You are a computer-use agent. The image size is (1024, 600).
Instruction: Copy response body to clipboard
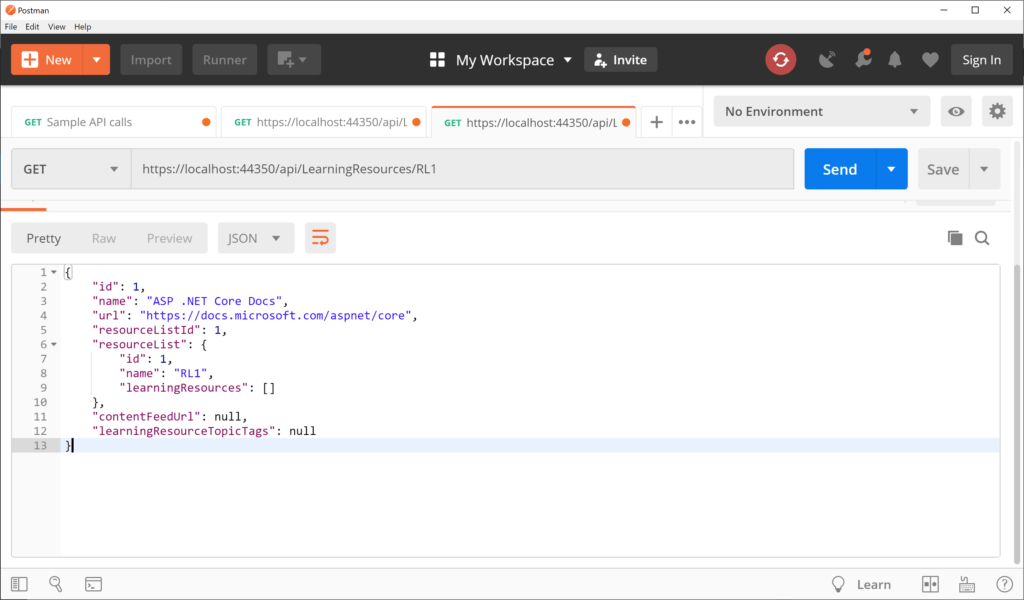pos(955,238)
